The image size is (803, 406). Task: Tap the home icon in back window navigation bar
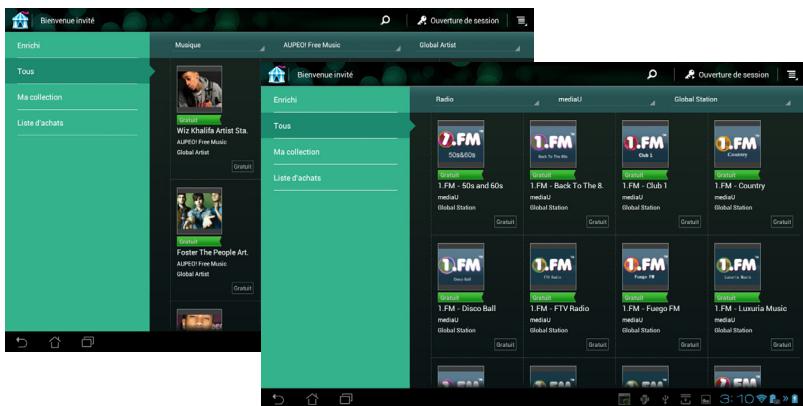click(55, 342)
